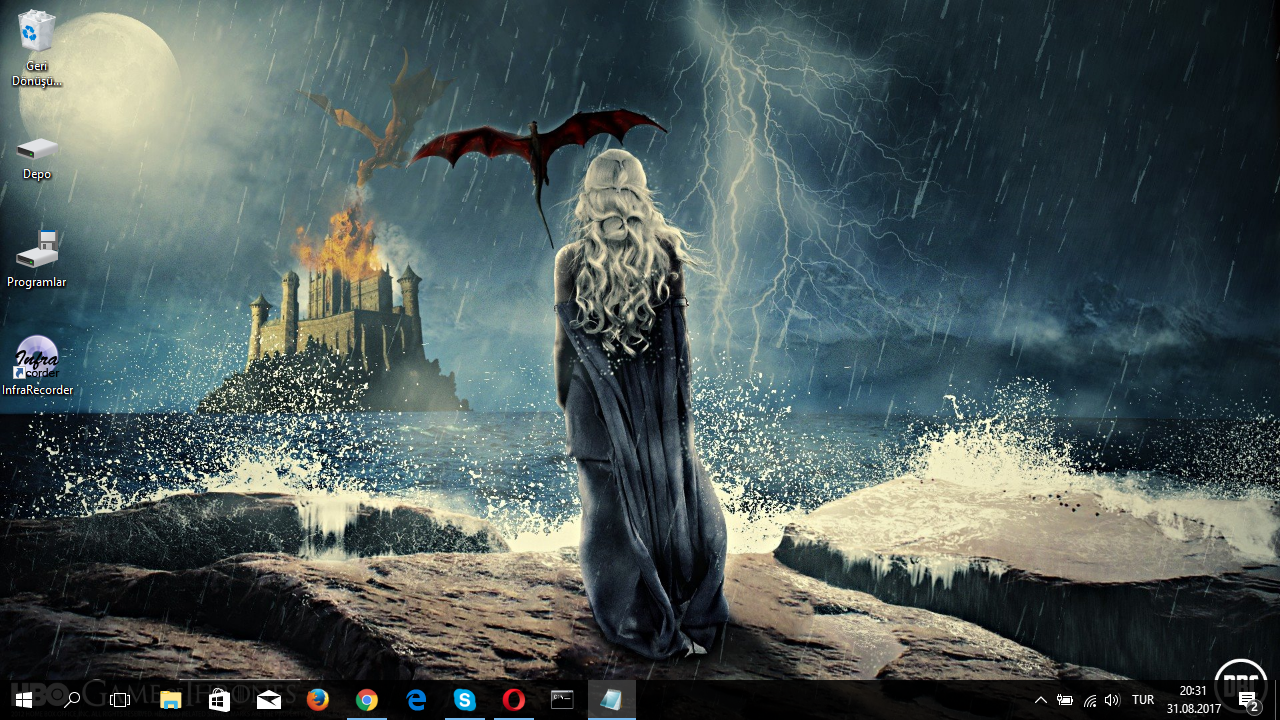Open the Geri Dönüşü recycle bin icon

[x=37, y=48]
